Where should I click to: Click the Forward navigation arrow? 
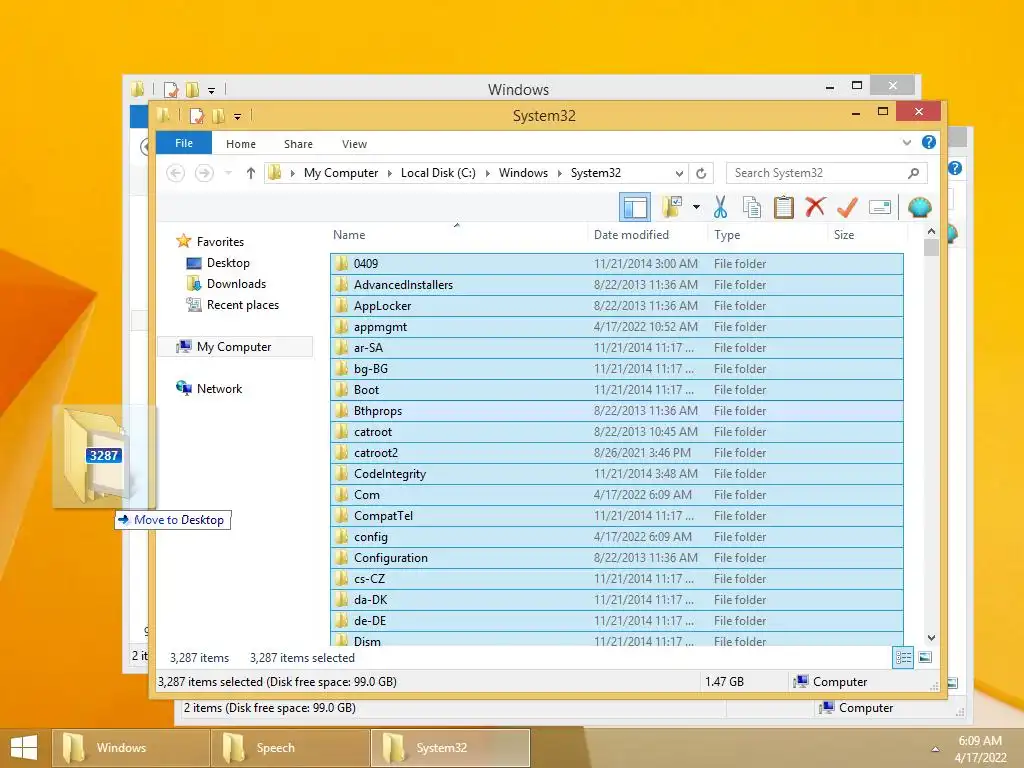pyautogui.click(x=204, y=173)
